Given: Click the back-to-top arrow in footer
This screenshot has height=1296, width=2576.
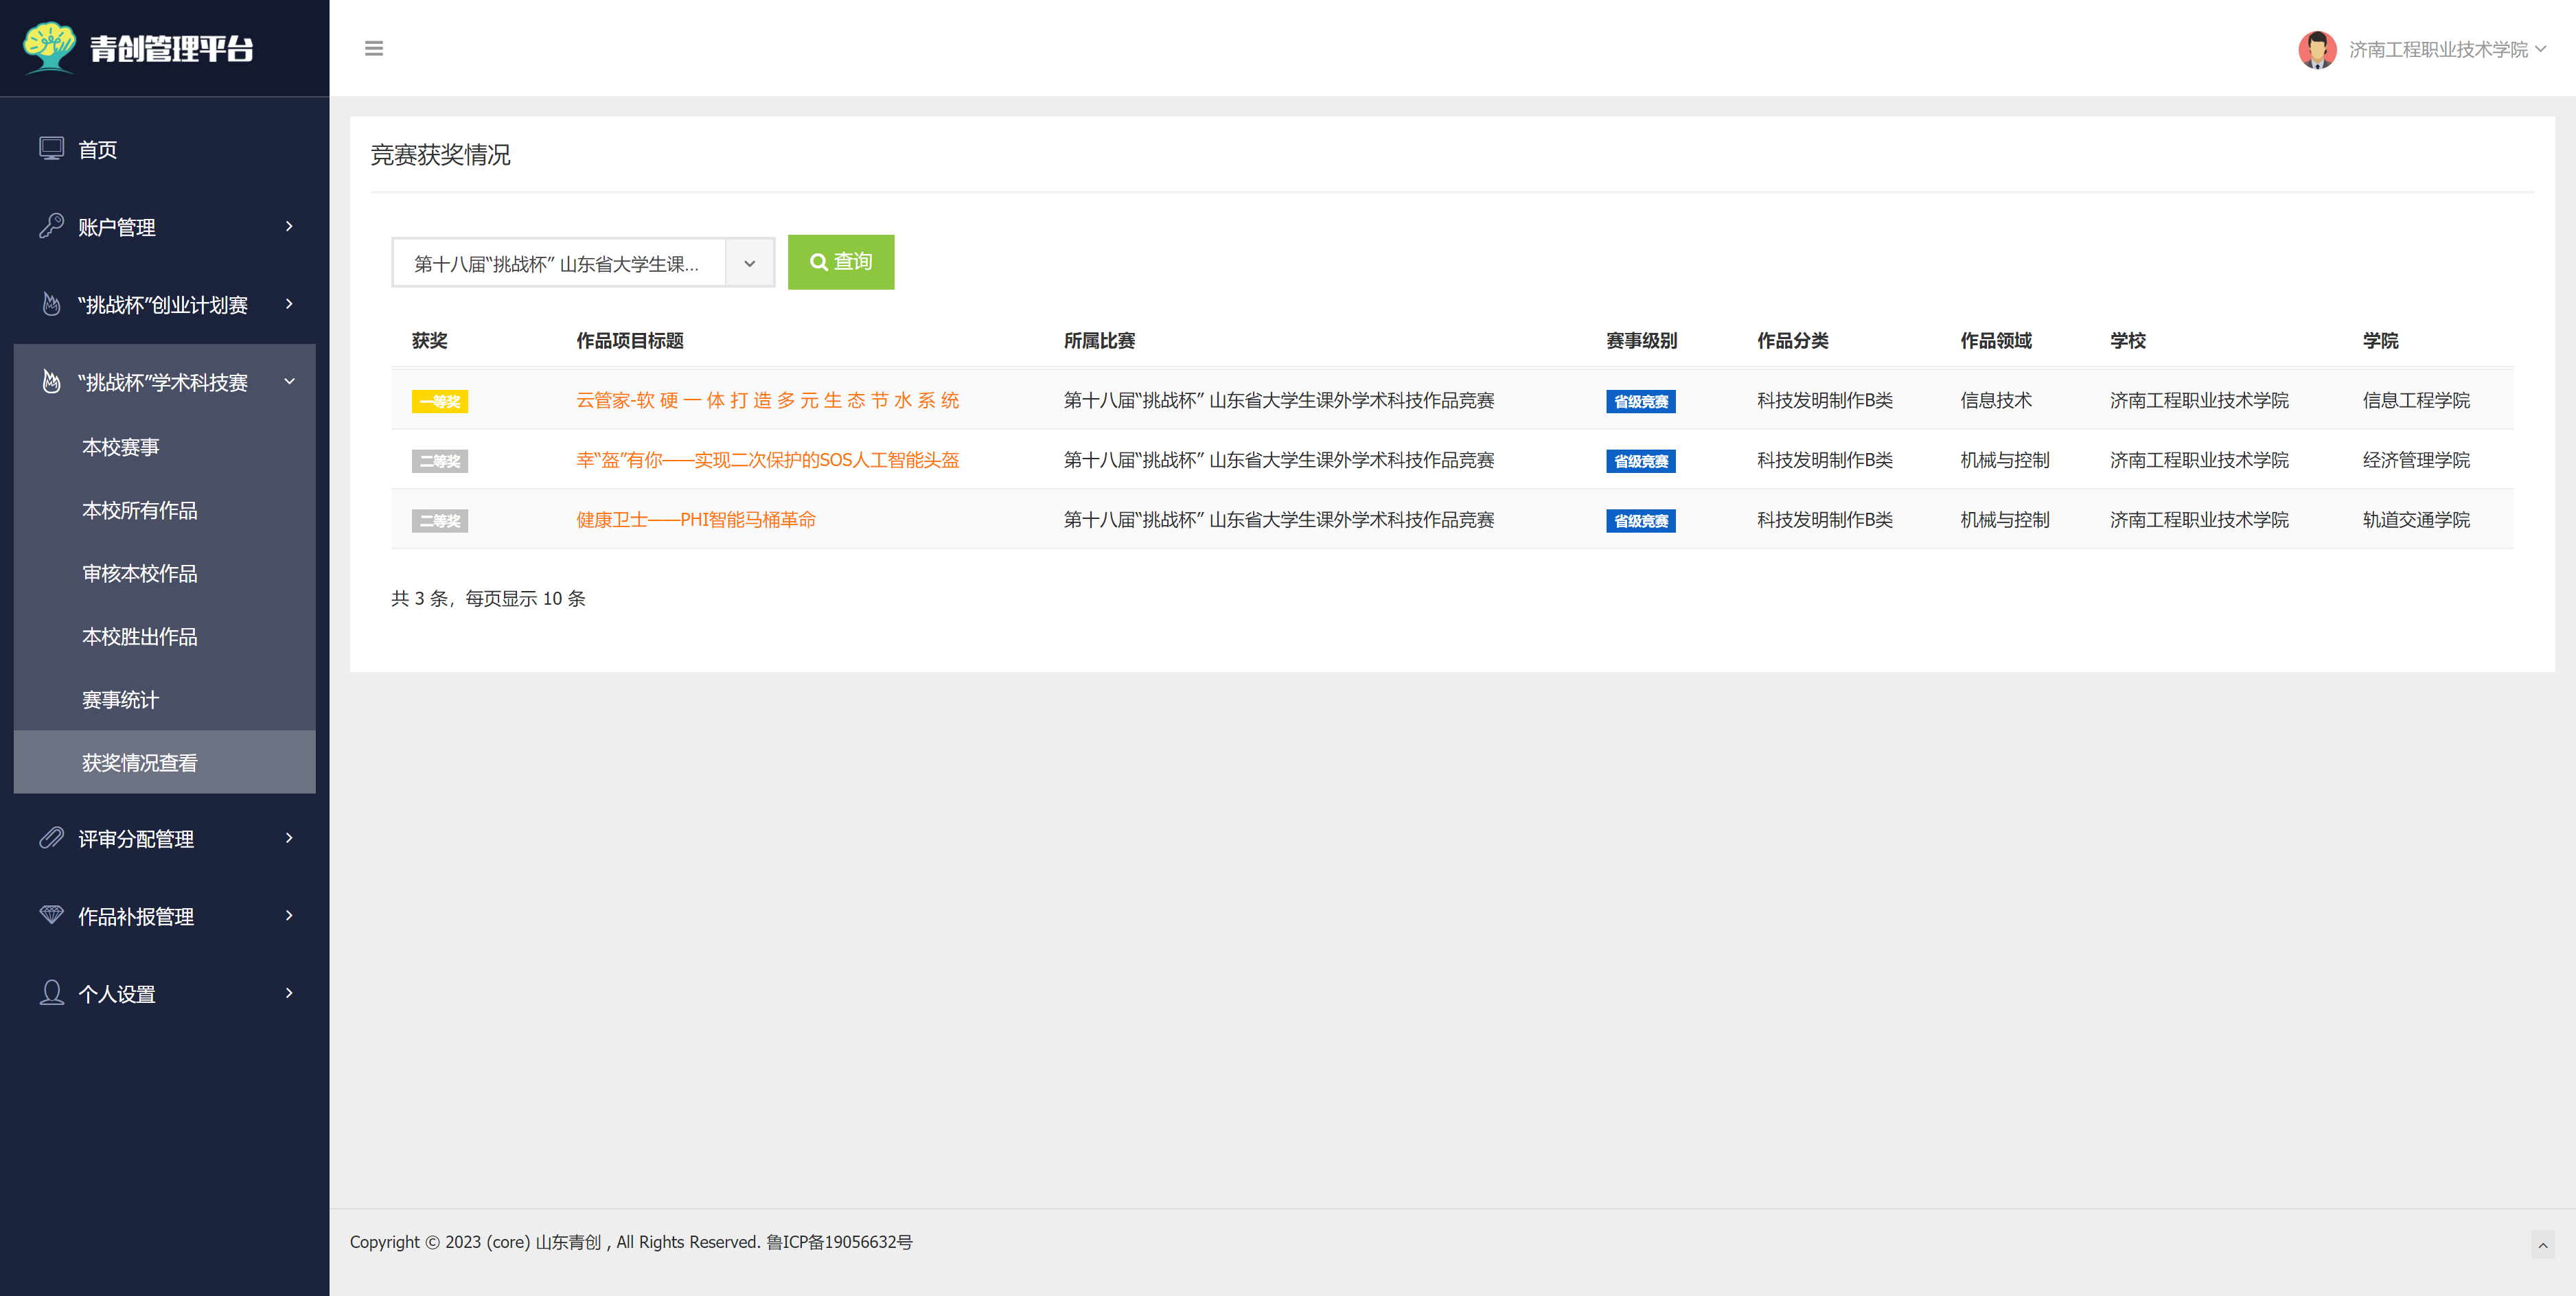Looking at the screenshot, I should (x=2543, y=1245).
